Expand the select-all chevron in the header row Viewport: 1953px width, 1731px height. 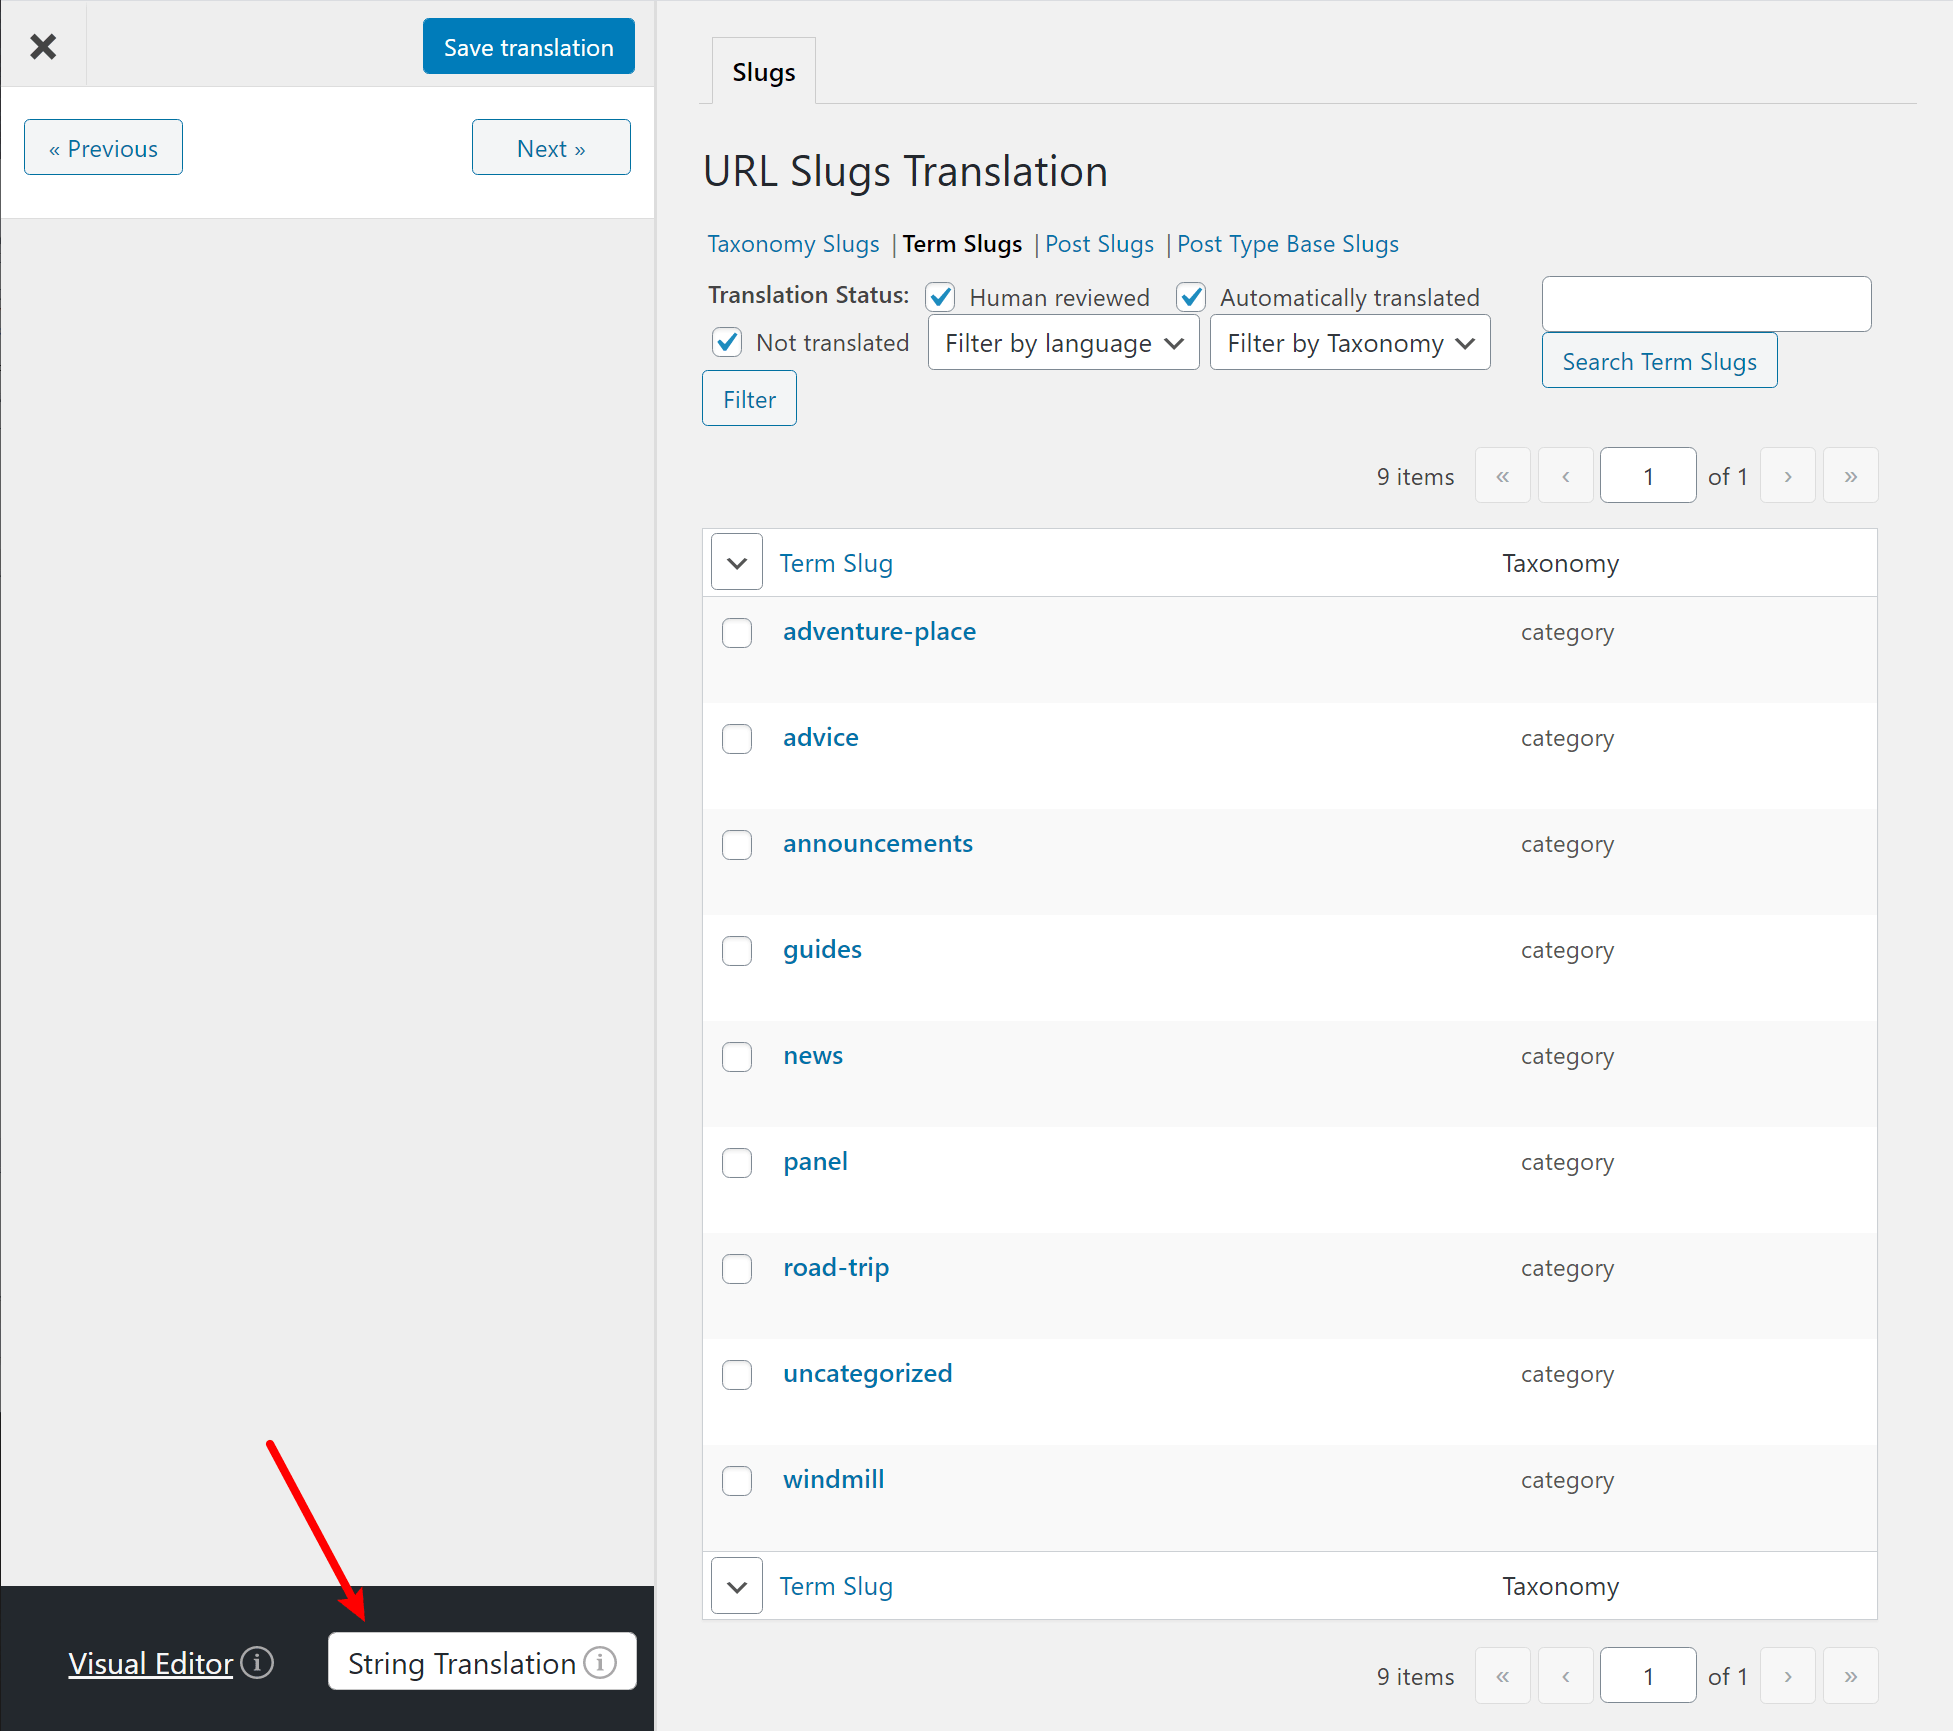click(736, 562)
